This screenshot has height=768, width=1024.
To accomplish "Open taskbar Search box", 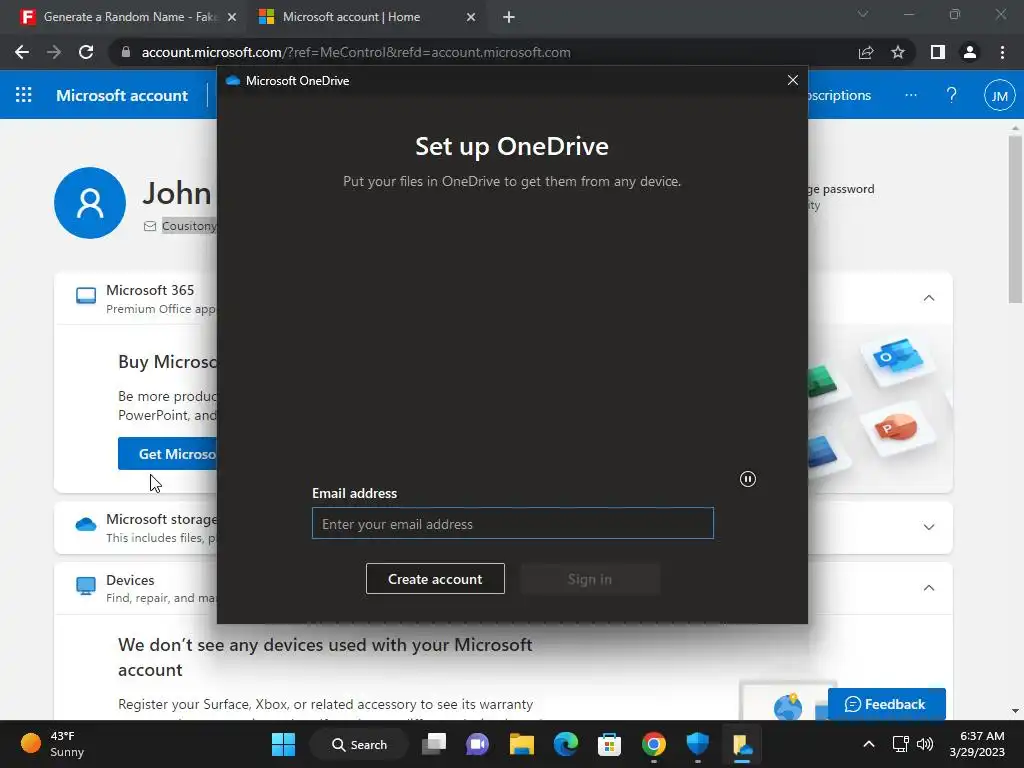I will (359, 744).
